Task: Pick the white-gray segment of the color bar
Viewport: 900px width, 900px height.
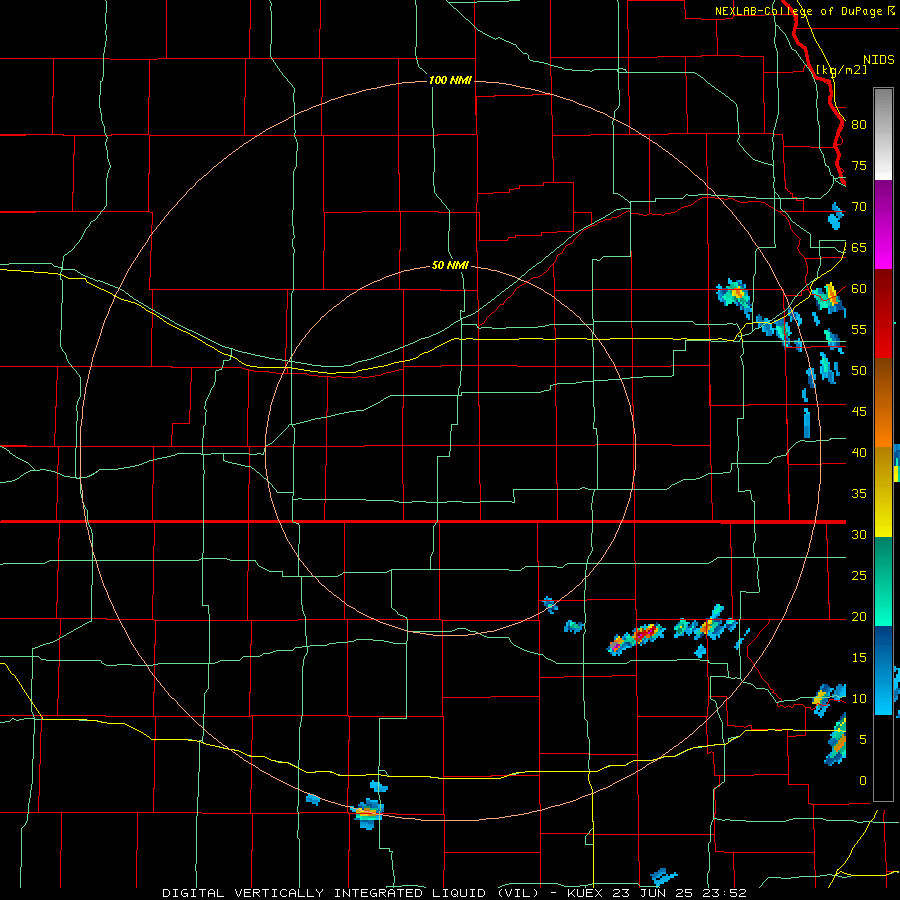Action: [883, 134]
